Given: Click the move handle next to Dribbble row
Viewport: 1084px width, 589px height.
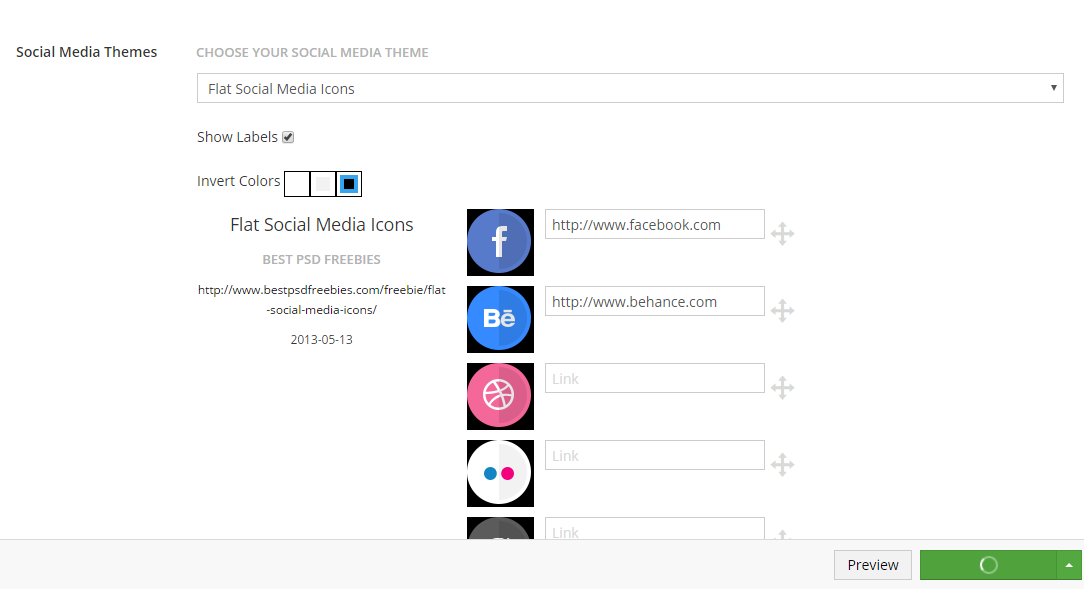Looking at the screenshot, I should (782, 388).
